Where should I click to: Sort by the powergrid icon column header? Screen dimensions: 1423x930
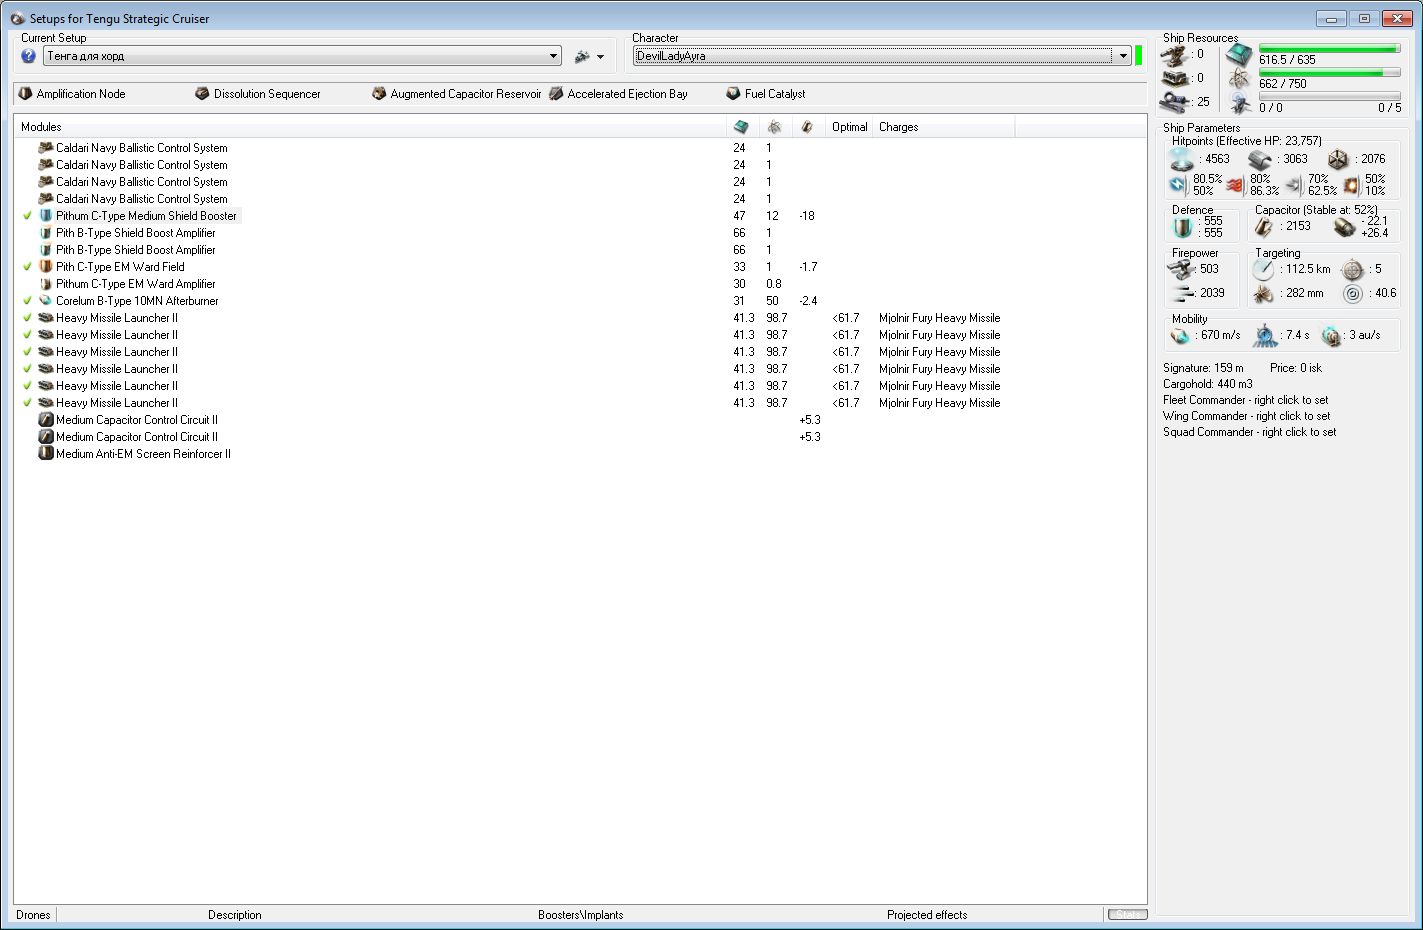point(775,127)
